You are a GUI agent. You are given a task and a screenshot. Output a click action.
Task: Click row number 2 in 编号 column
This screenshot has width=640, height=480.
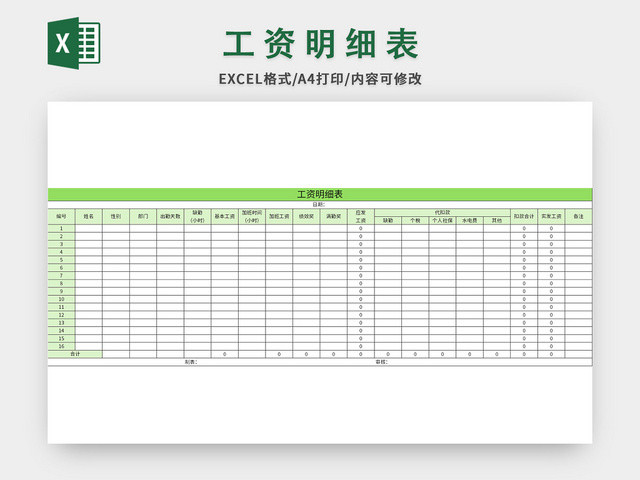click(62, 236)
